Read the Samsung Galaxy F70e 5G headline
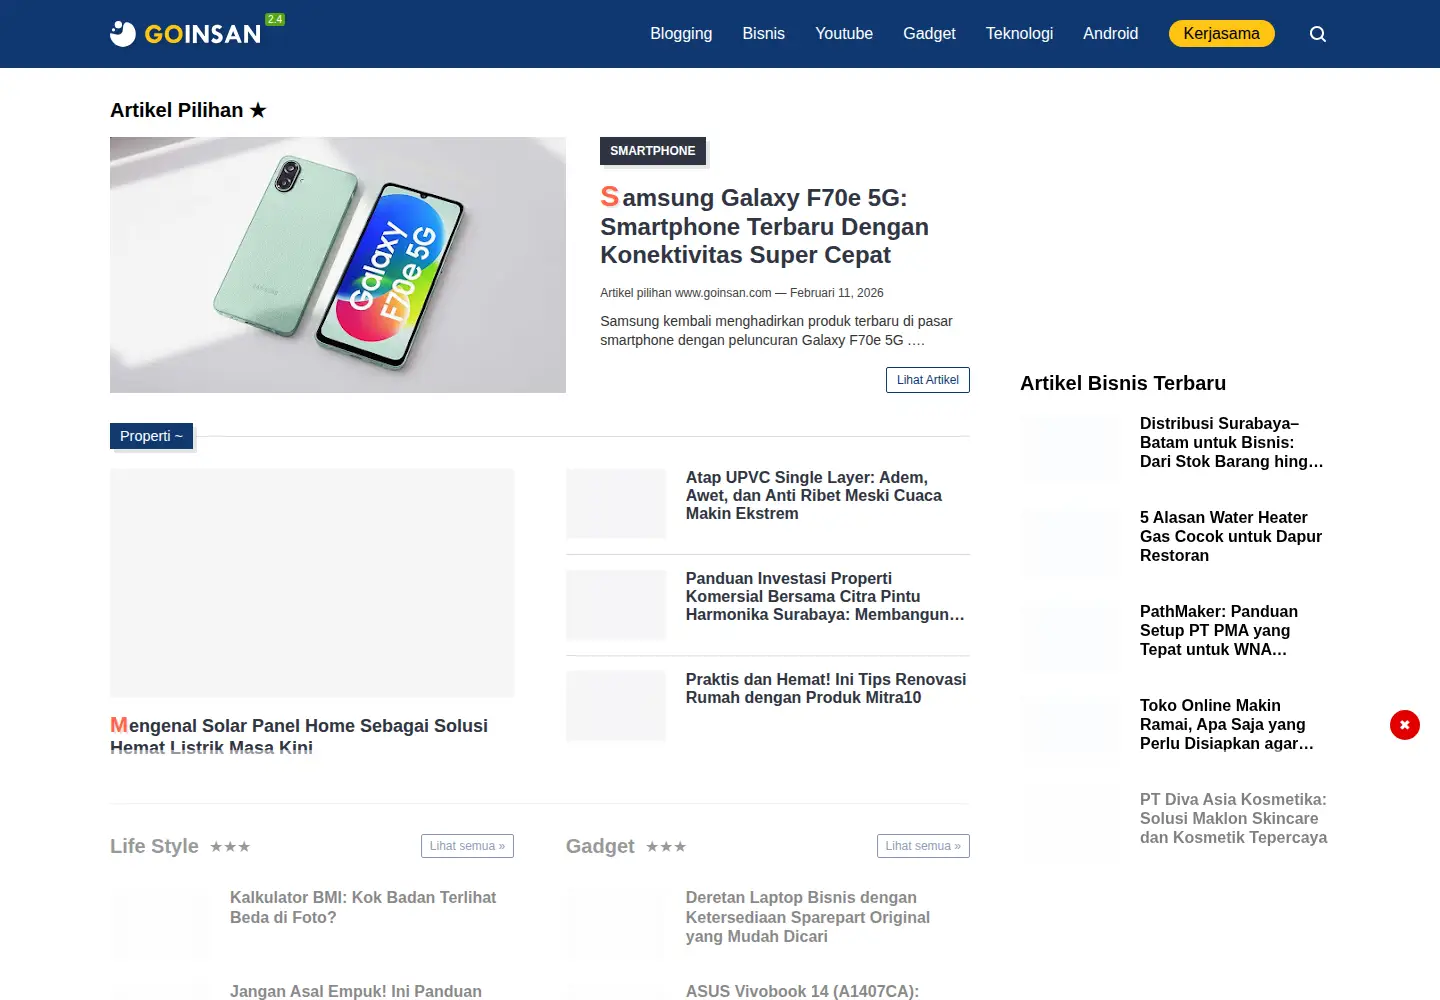This screenshot has width=1440, height=1000. coord(765,226)
